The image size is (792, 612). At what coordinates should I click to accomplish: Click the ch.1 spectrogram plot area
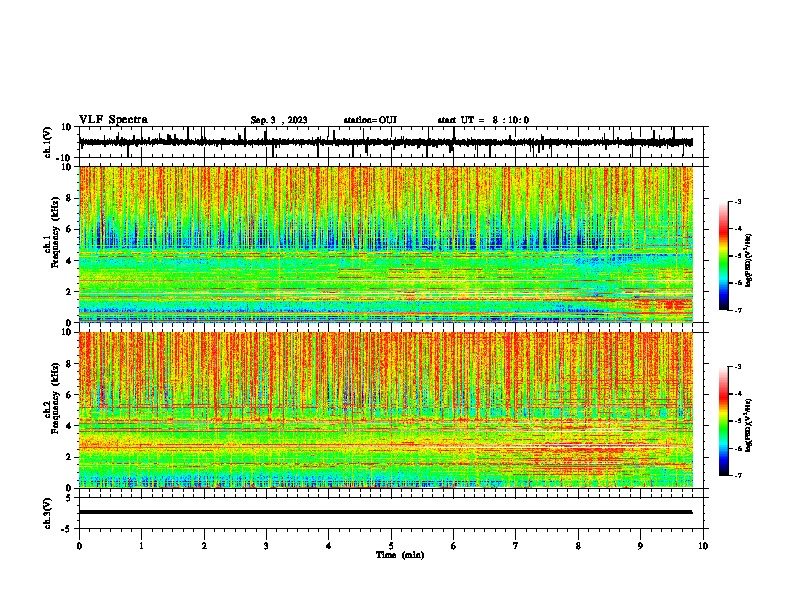click(386, 244)
